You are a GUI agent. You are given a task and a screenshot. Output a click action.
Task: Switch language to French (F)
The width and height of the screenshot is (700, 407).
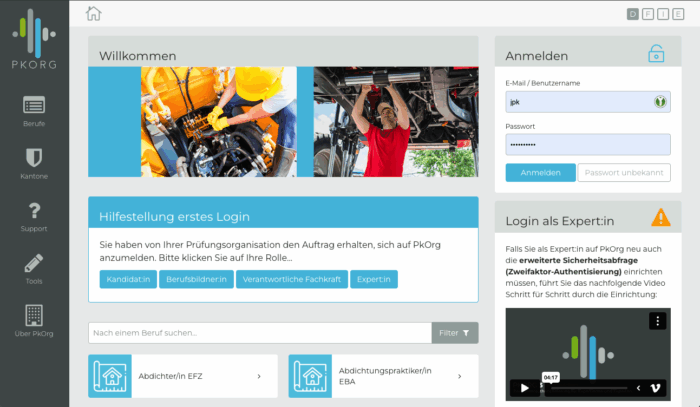coord(647,13)
